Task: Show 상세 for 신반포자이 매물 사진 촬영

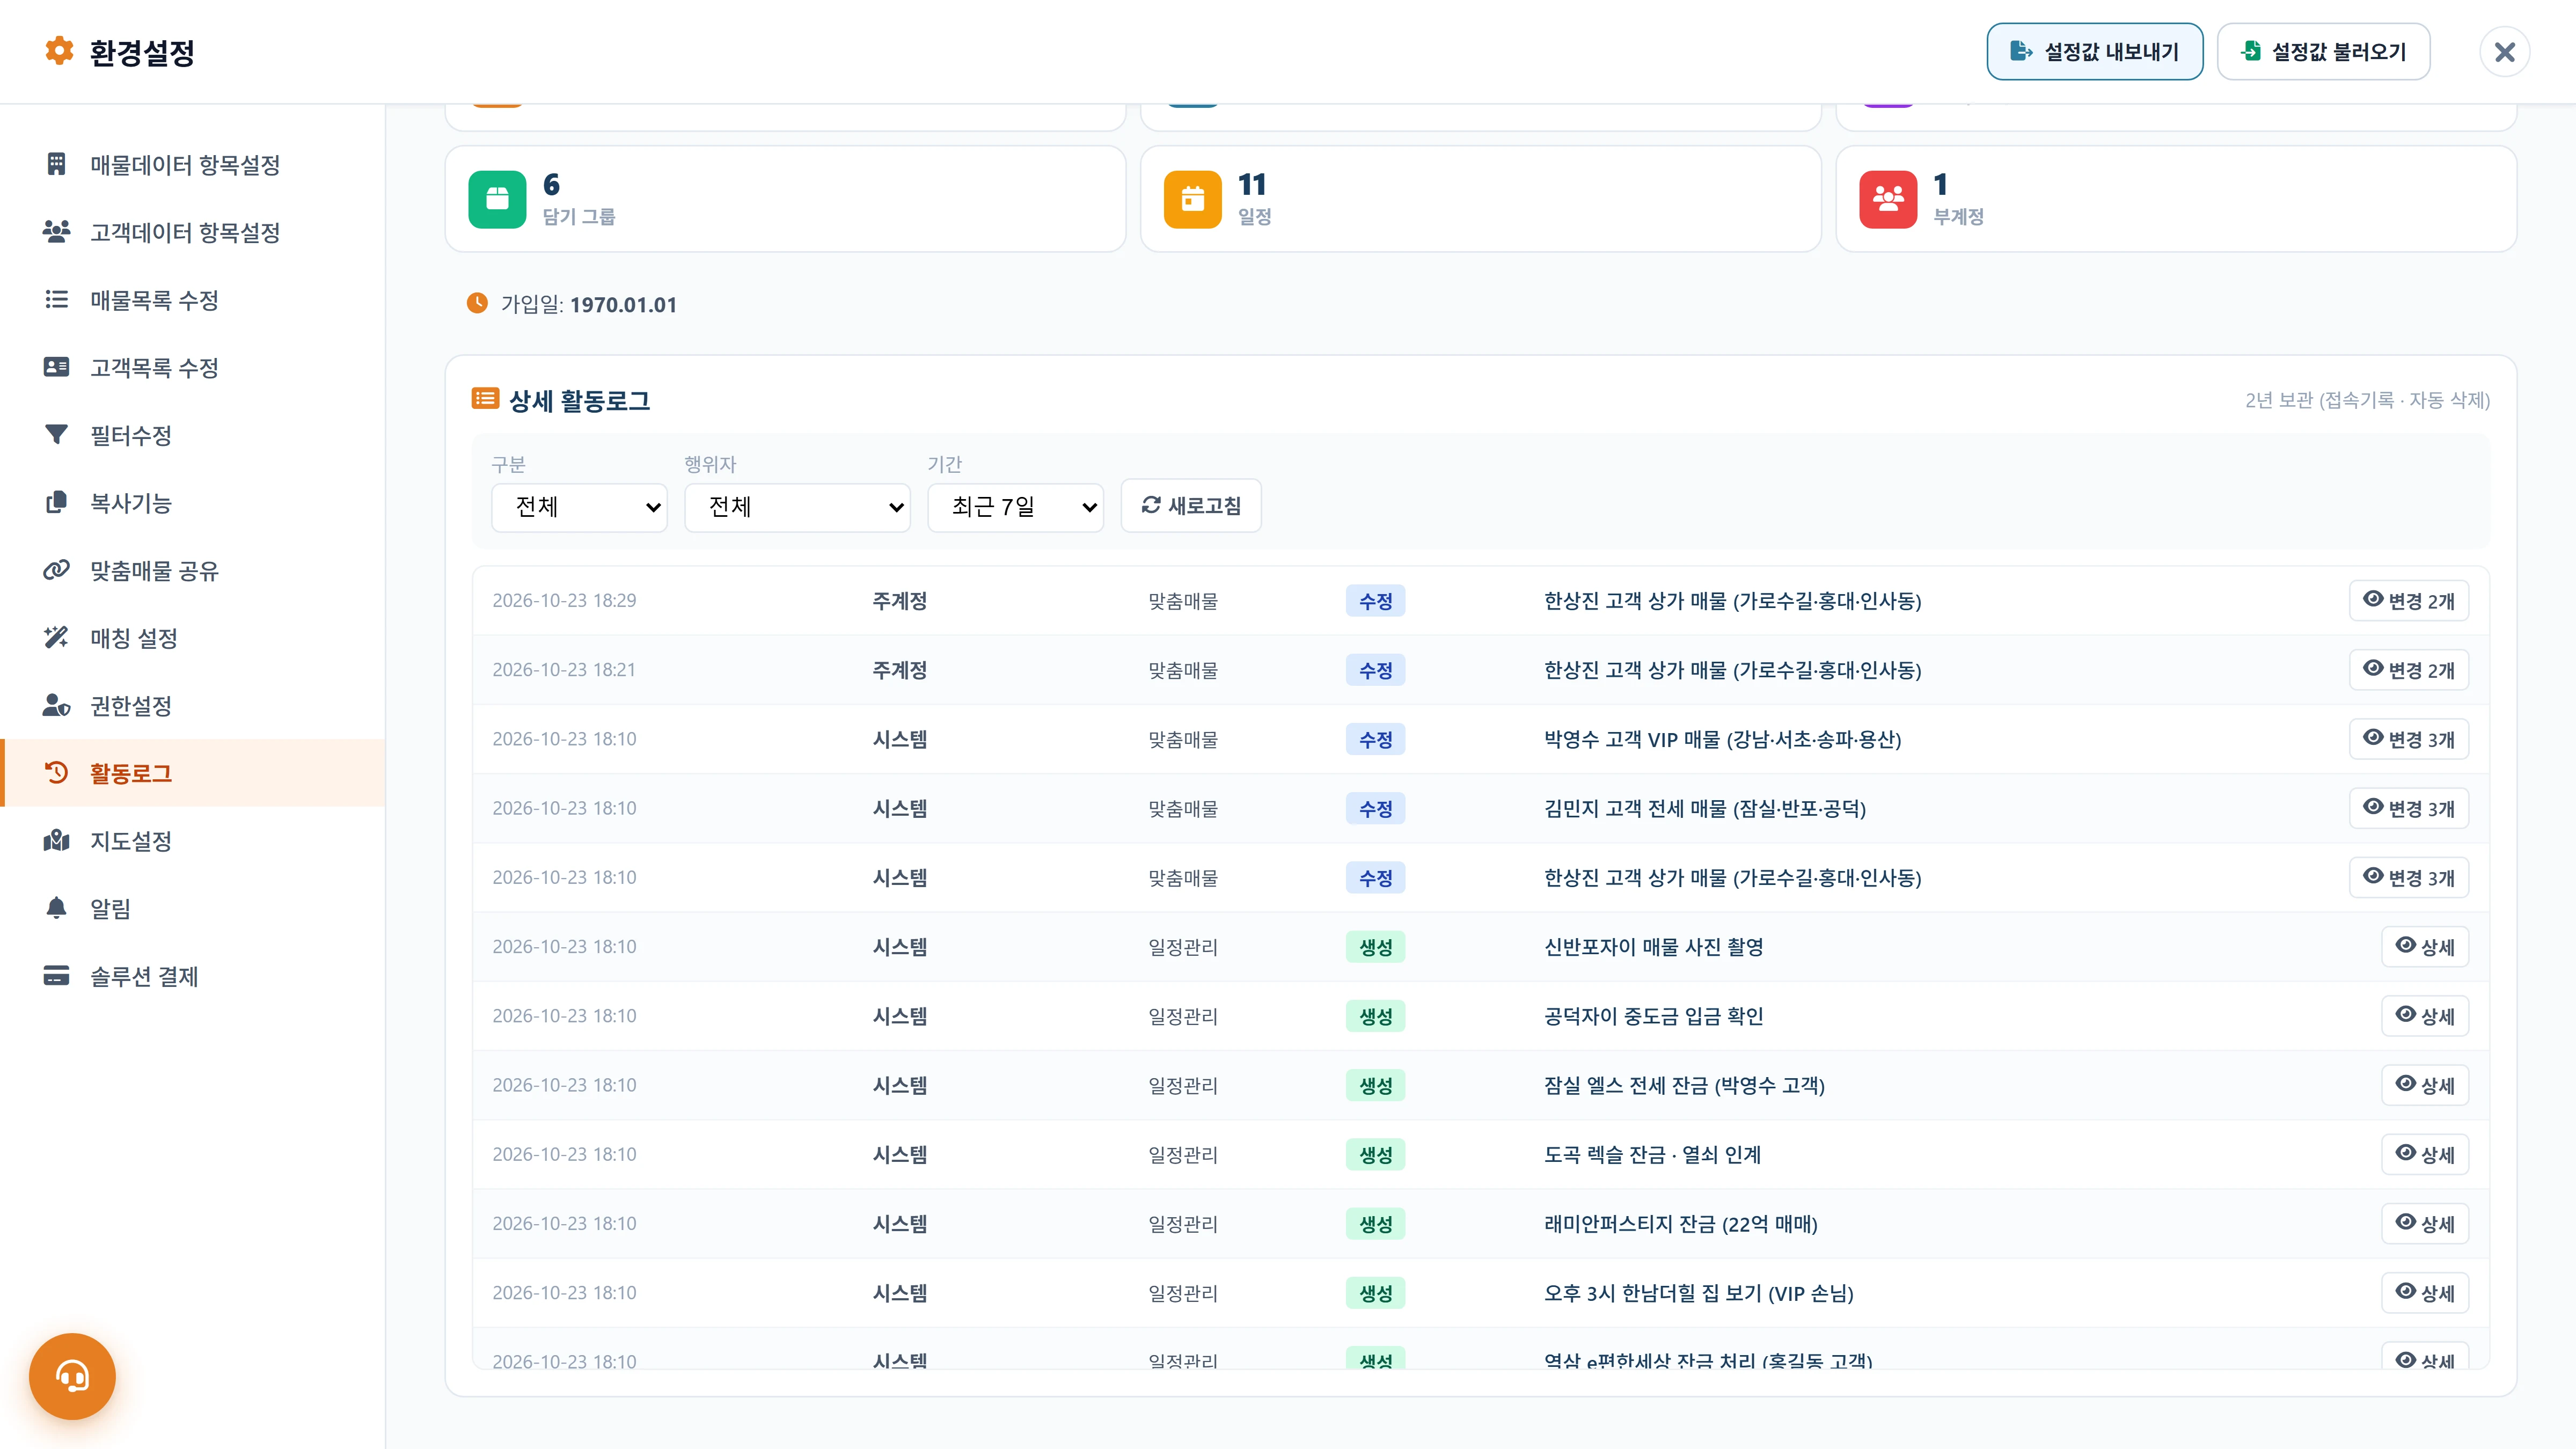Action: (x=2424, y=946)
